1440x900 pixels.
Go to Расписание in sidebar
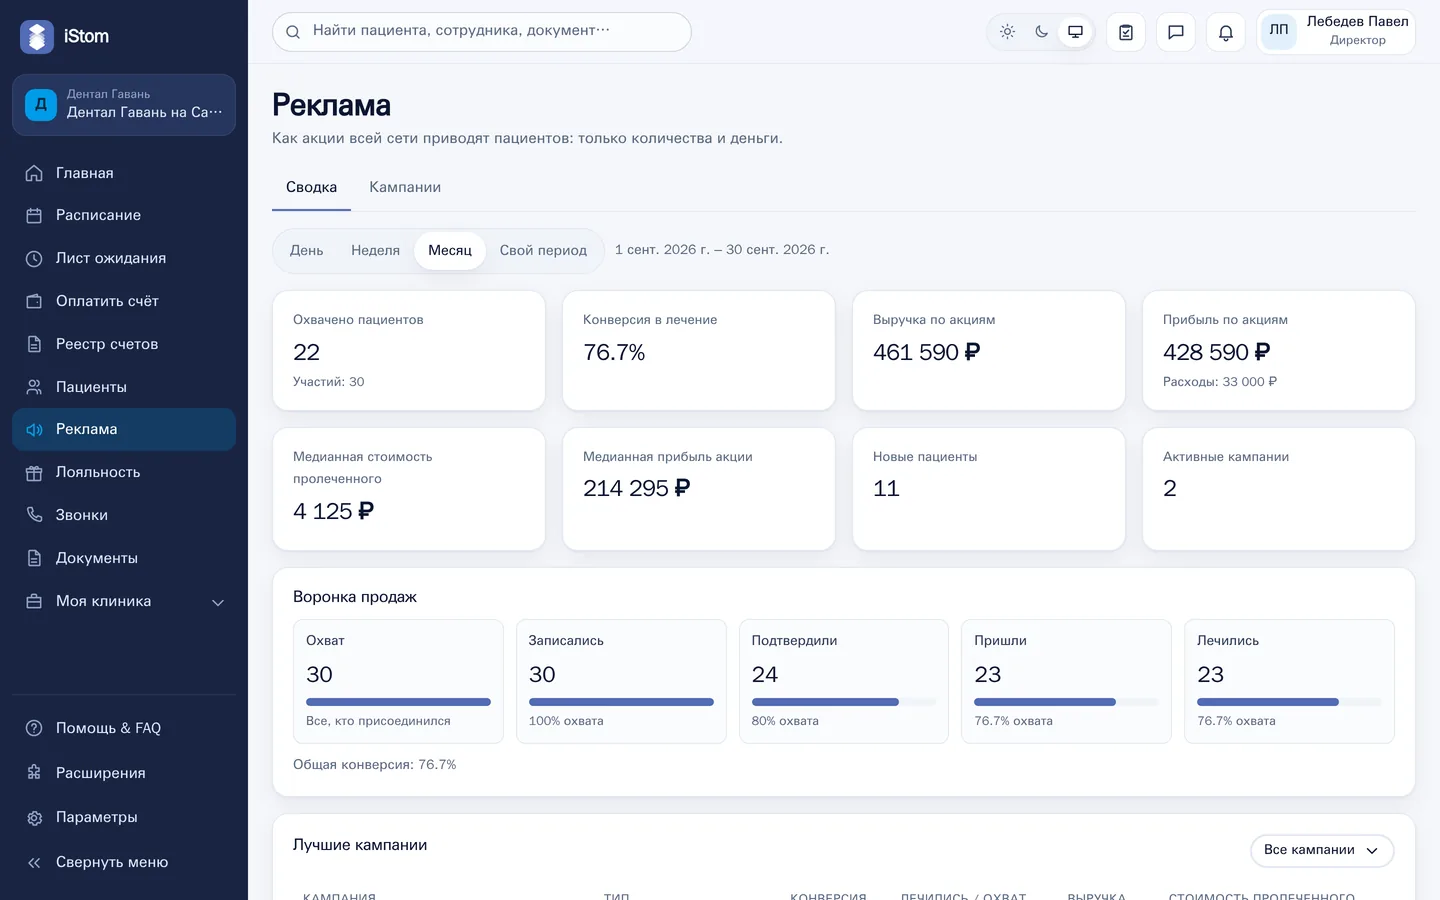(124, 215)
